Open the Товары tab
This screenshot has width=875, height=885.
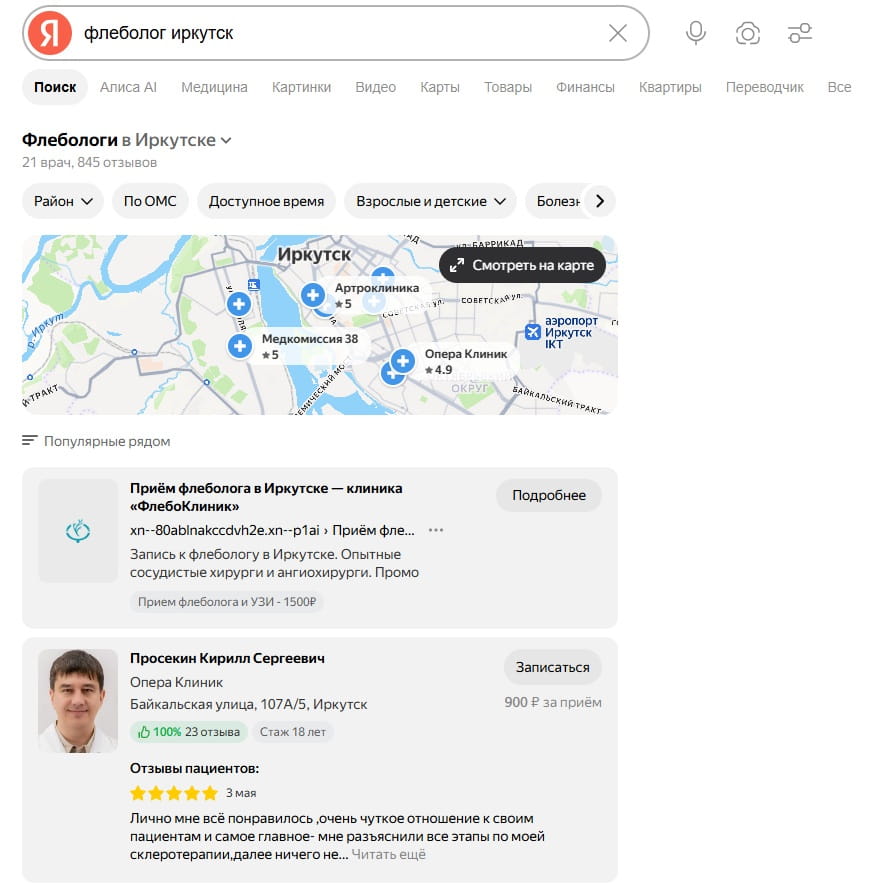tap(508, 87)
